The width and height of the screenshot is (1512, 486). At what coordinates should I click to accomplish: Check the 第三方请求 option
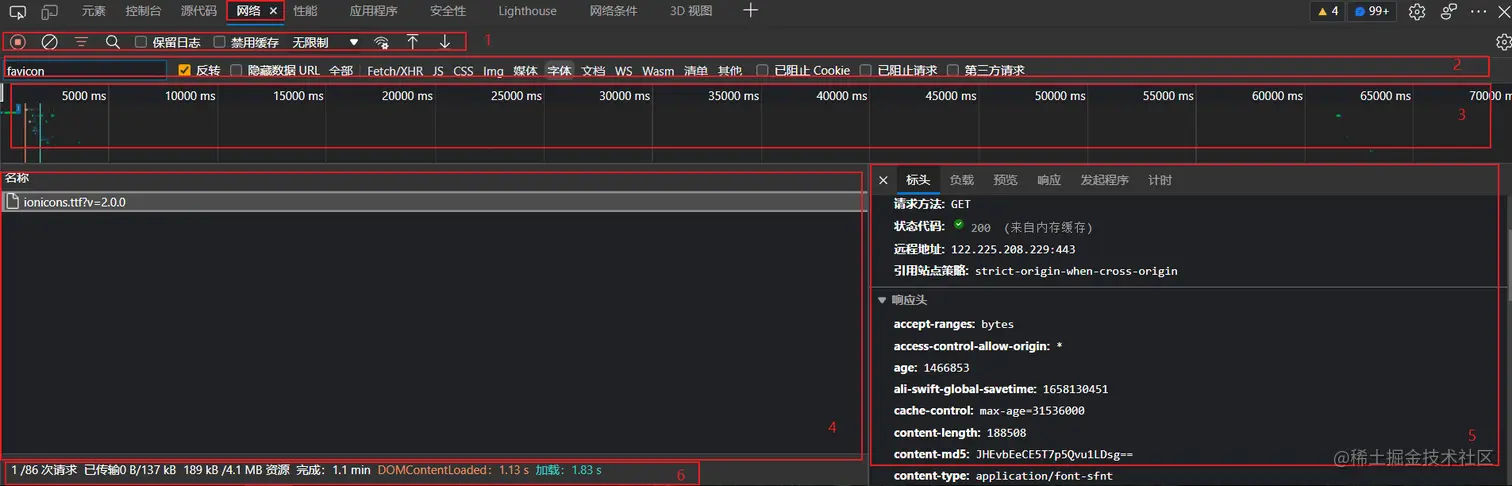pos(953,70)
